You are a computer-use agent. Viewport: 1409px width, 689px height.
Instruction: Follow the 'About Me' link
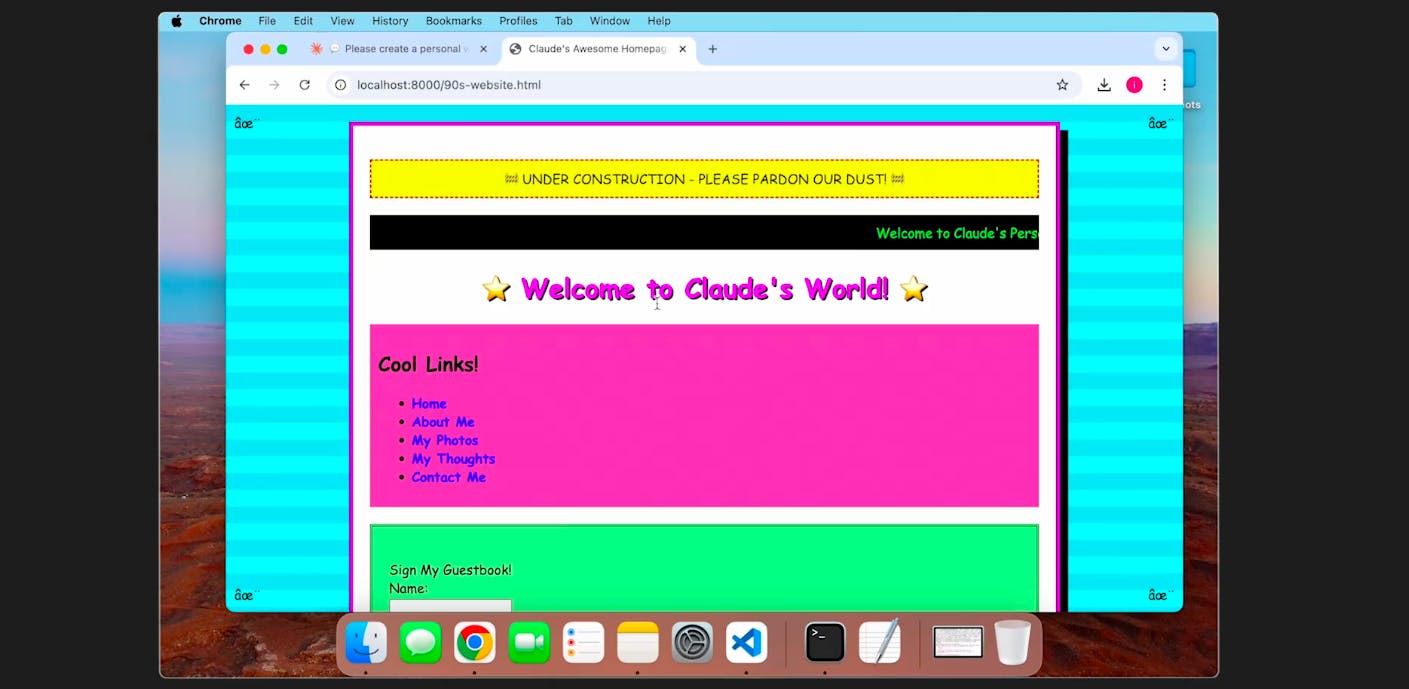click(x=442, y=421)
